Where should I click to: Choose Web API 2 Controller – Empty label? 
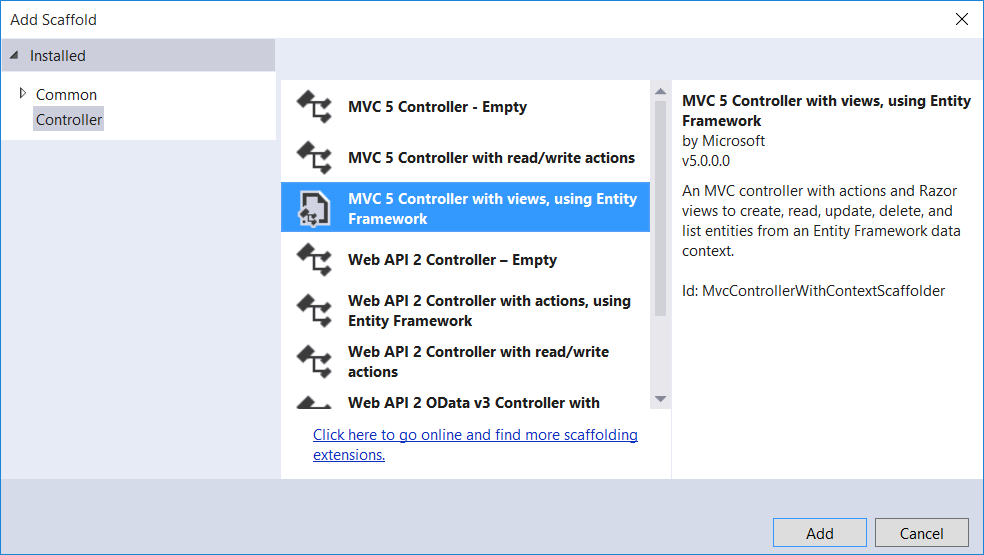click(452, 260)
